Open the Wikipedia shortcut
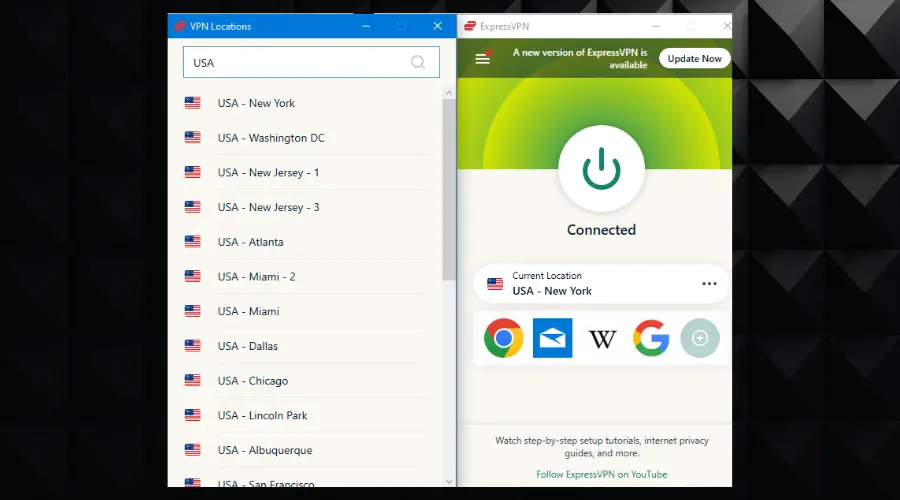The height and width of the screenshot is (500, 900). coord(602,339)
